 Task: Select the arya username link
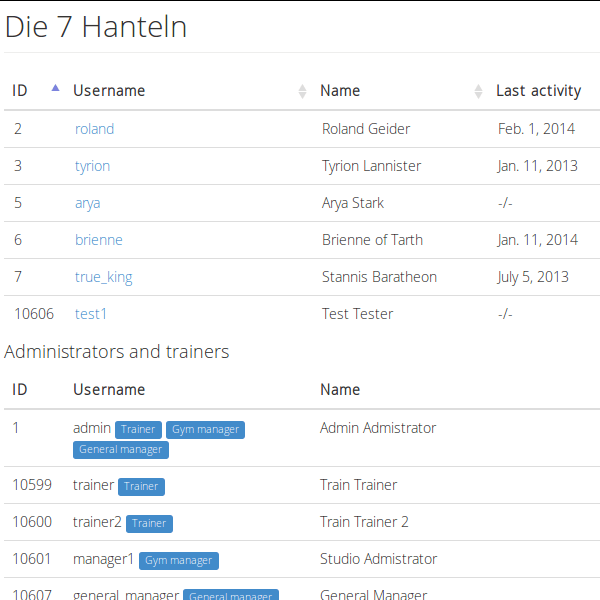pyautogui.click(x=87, y=203)
